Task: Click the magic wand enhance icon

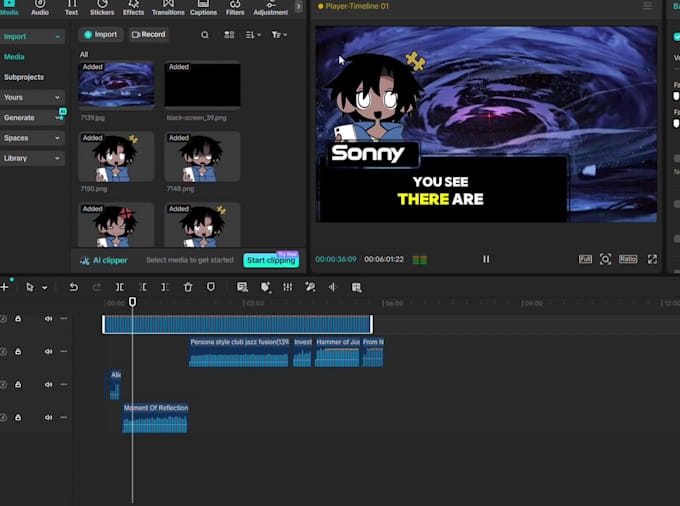Action: [310, 287]
